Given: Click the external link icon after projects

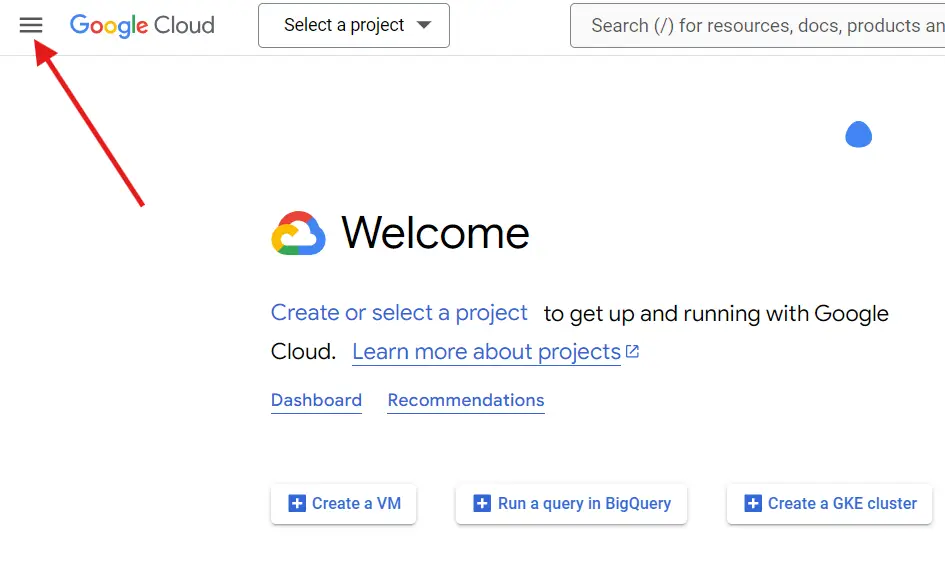Looking at the screenshot, I should point(632,352).
